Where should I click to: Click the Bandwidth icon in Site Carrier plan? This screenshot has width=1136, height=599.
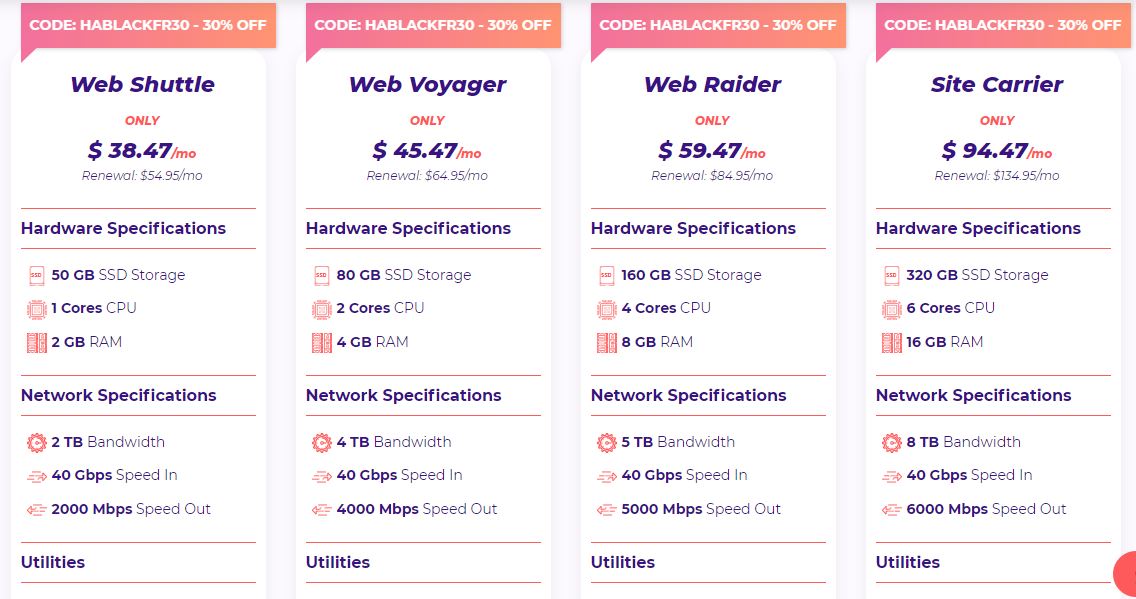[x=891, y=442]
